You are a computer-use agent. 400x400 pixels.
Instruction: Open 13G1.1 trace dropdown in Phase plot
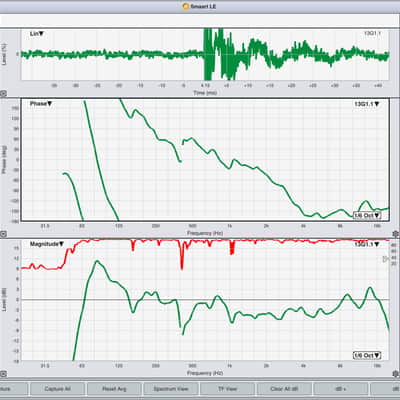click(x=367, y=104)
